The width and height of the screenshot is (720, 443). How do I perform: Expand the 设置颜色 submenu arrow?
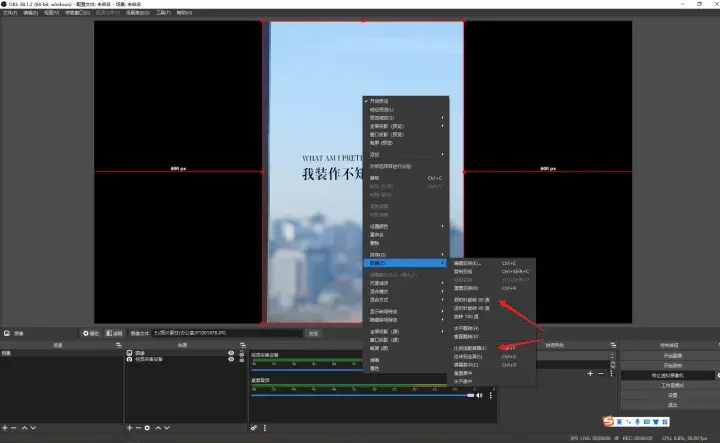(443, 226)
